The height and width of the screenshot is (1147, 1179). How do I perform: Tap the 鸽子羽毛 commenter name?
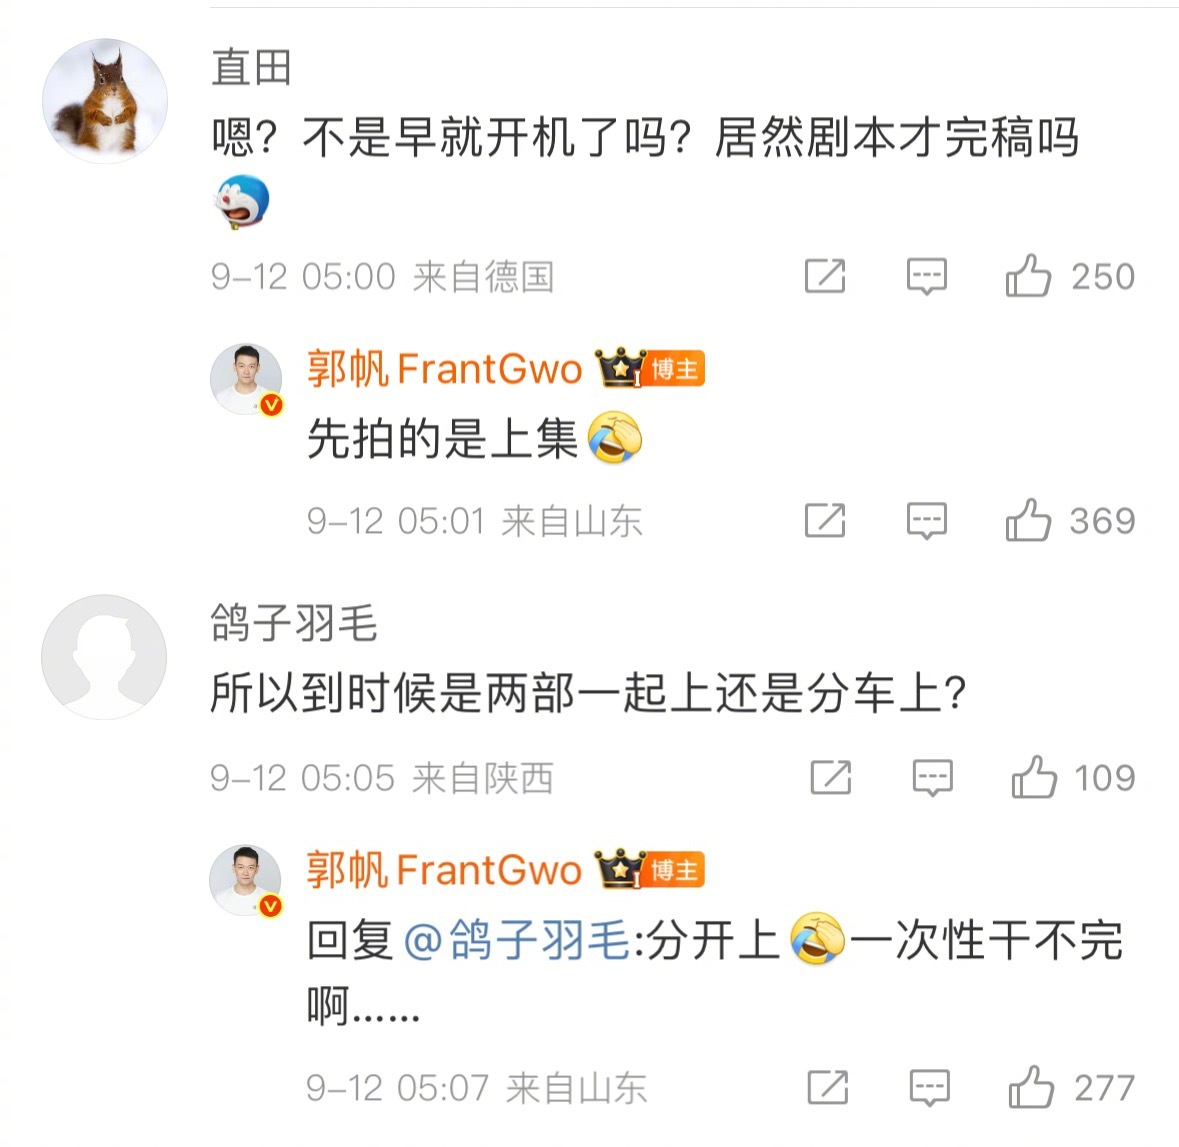pyautogui.click(x=294, y=624)
